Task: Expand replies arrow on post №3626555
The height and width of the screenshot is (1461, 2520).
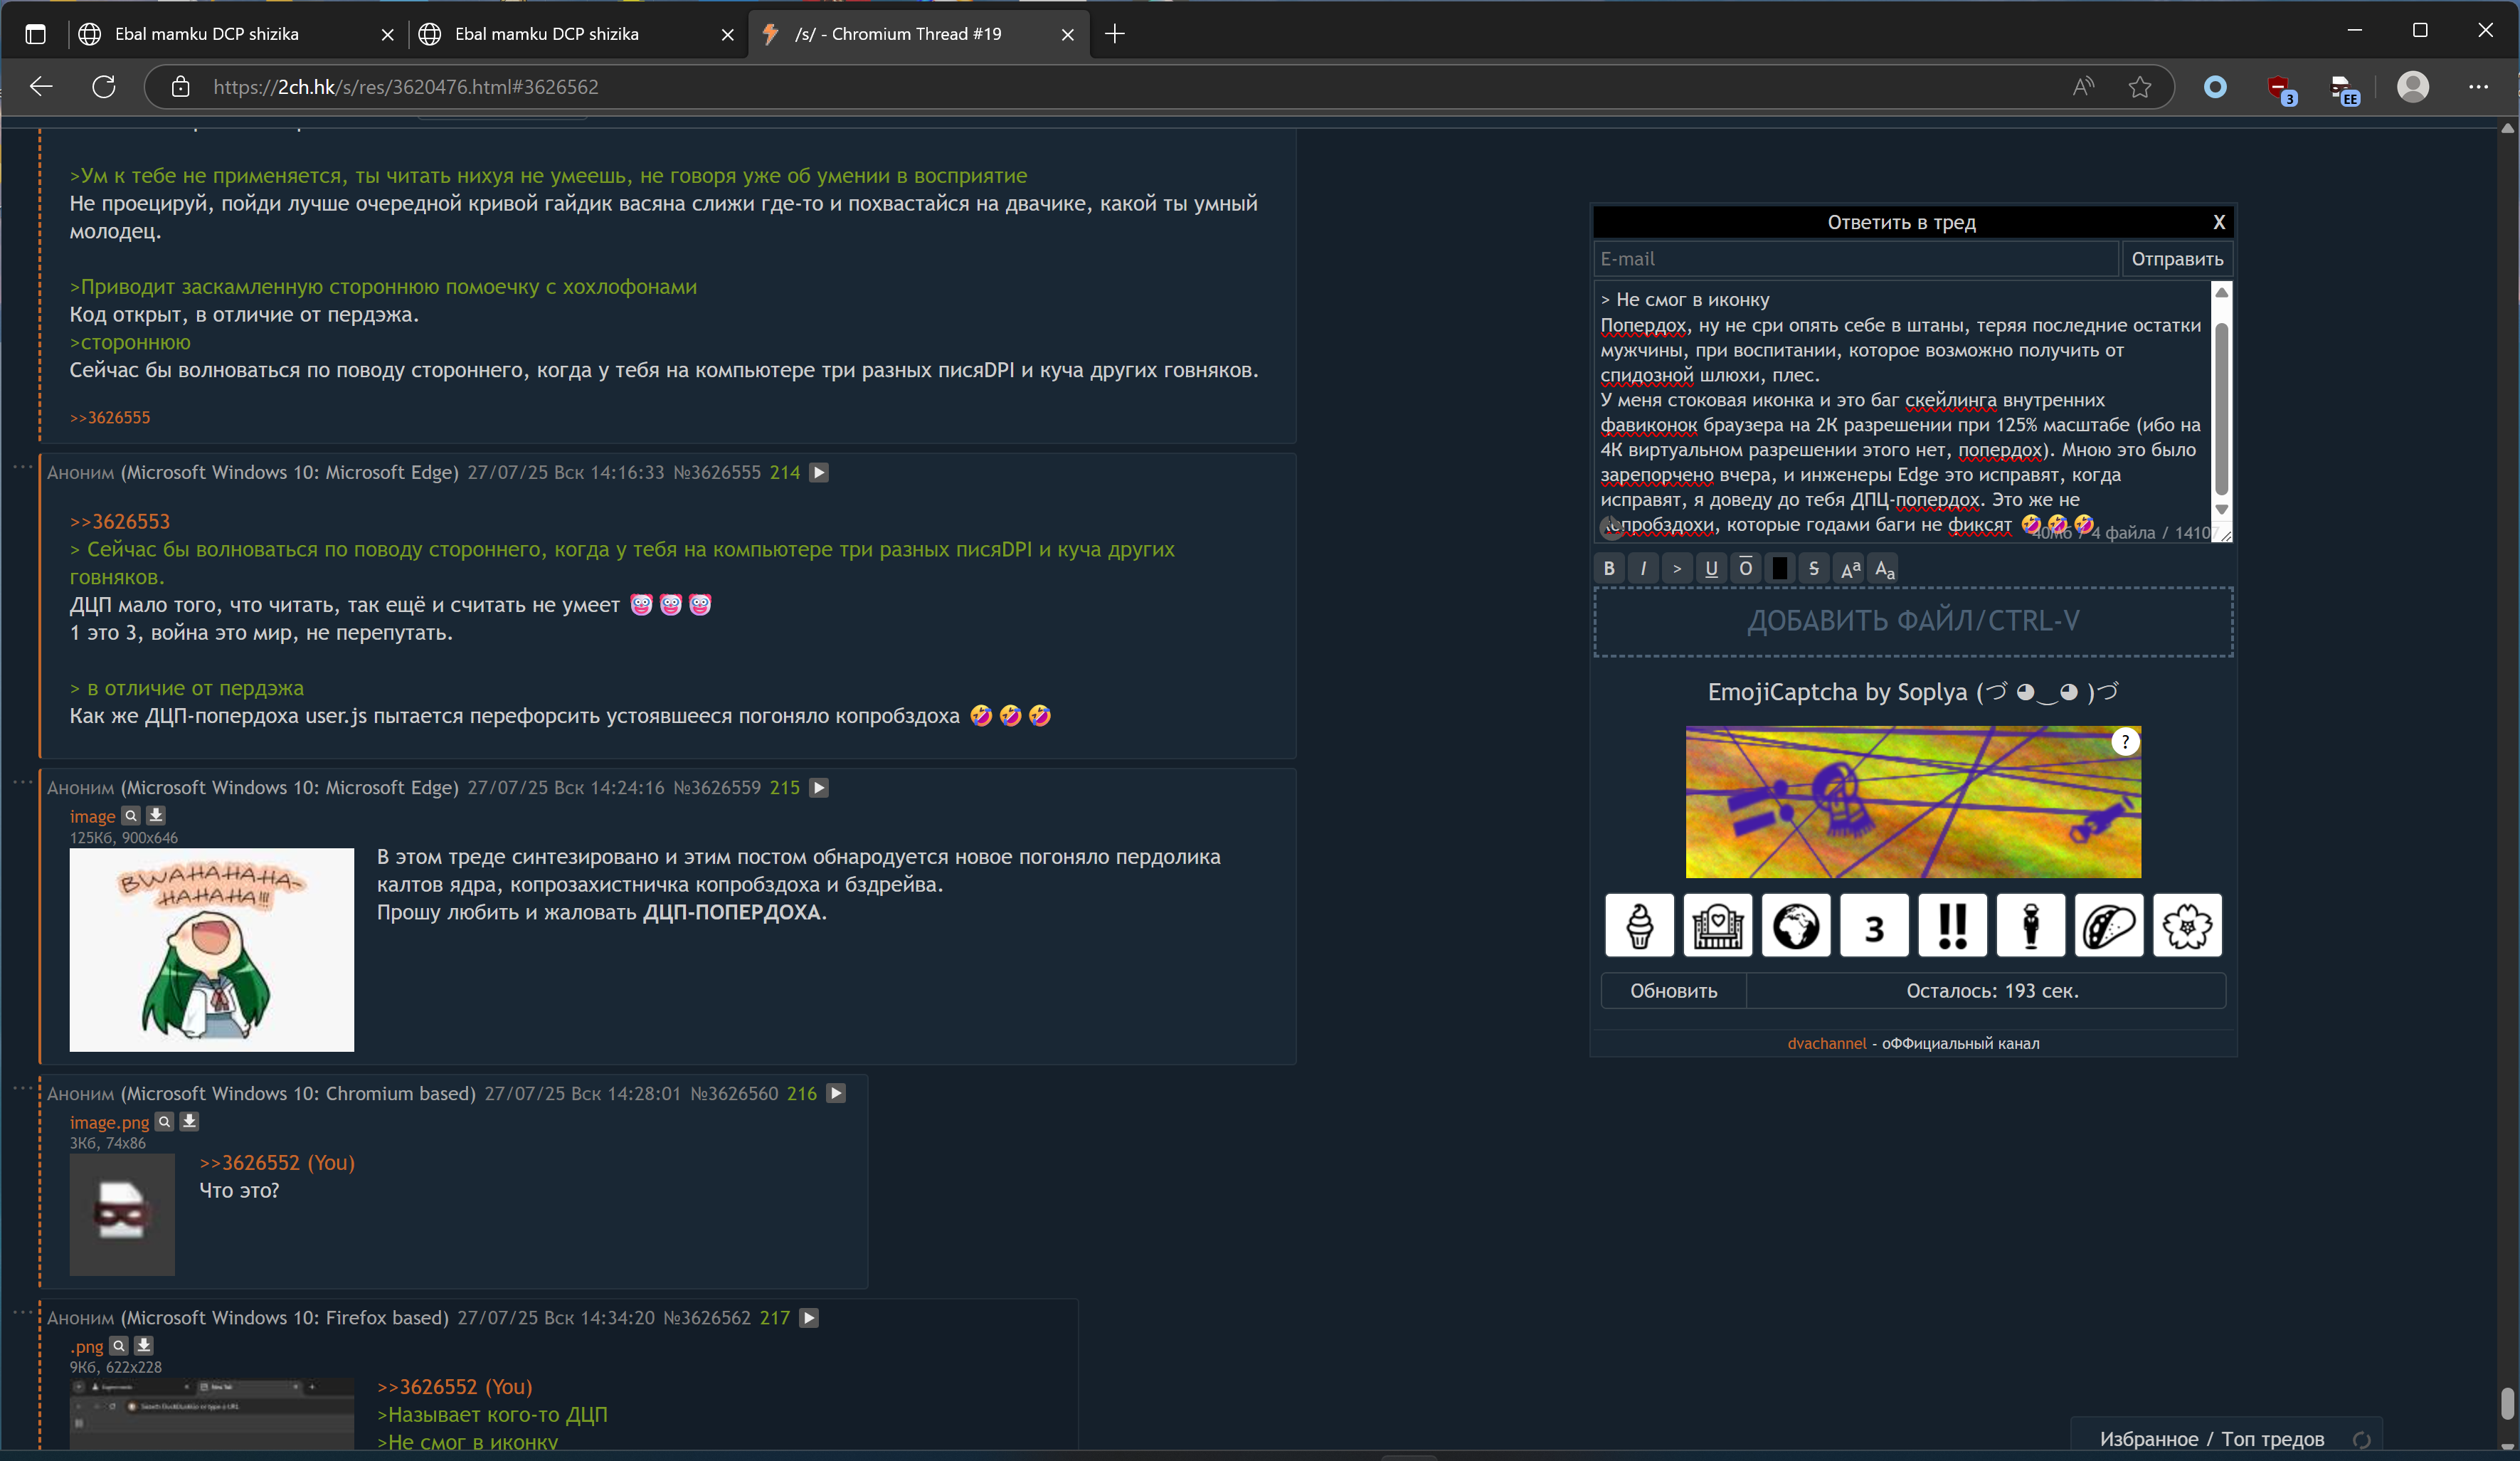Action: [x=819, y=472]
